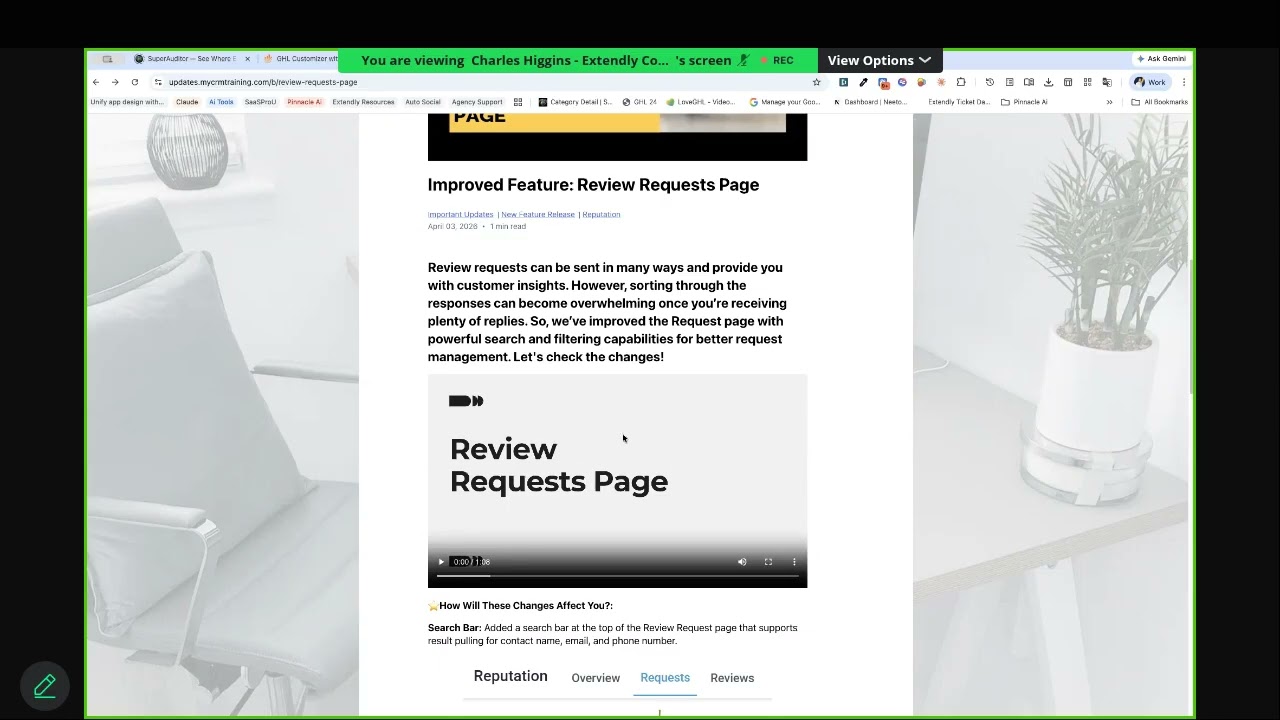This screenshot has height=720, width=1280.
Task: Open the annotation pencil tool
Action: pyautogui.click(x=45, y=686)
